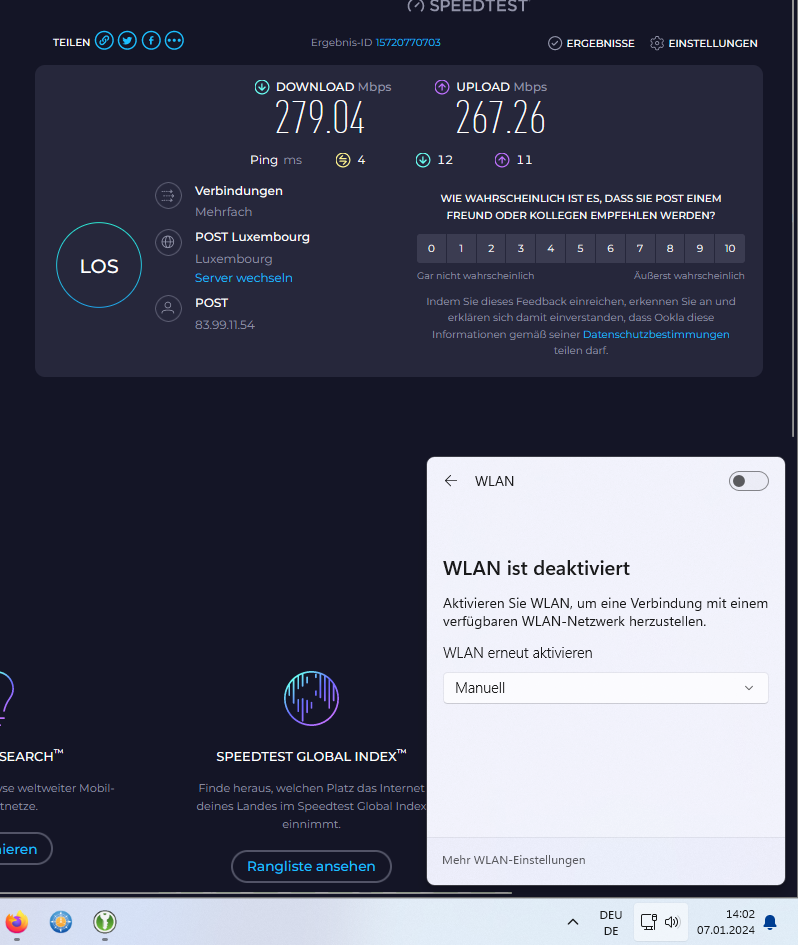The width and height of the screenshot is (798, 945).
Task: Rate recommendation likelihood 5
Action: pyautogui.click(x=580, y=248)
